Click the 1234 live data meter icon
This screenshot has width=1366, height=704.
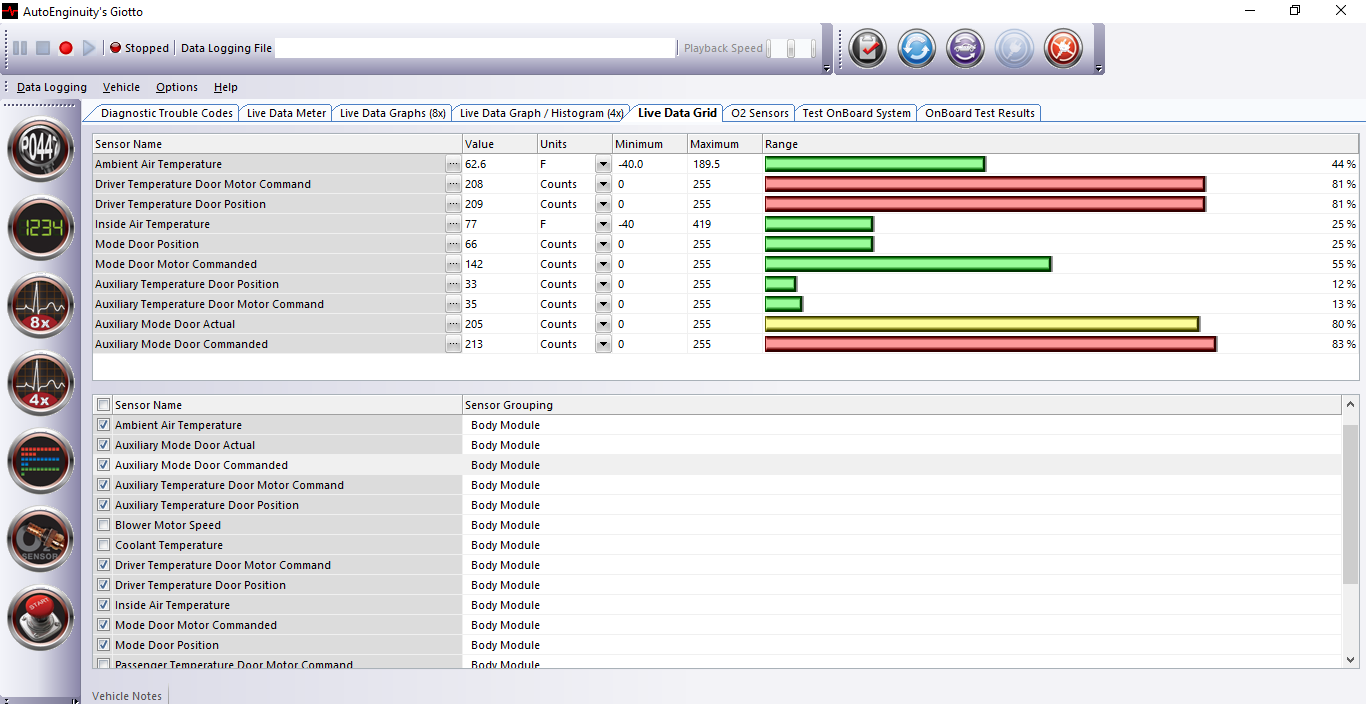point(41,228)
